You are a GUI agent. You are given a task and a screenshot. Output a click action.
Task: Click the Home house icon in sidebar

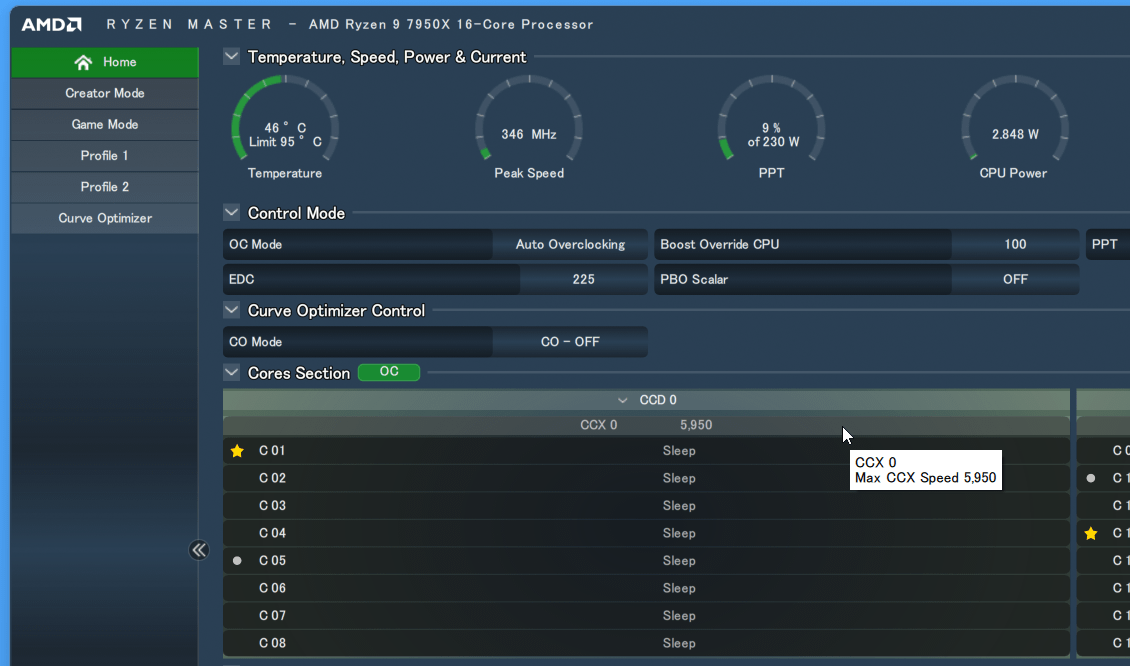tap(83, 62)
